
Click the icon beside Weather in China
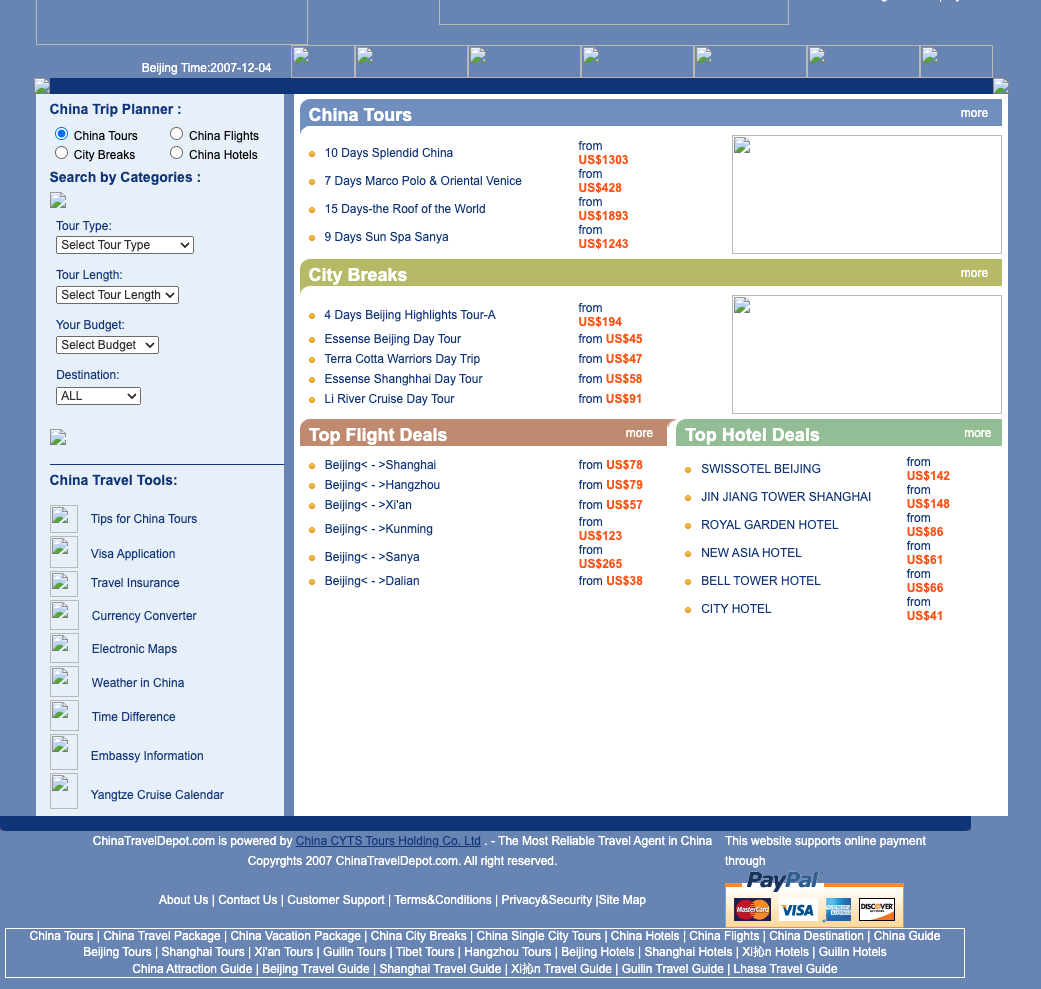(64, 681)
